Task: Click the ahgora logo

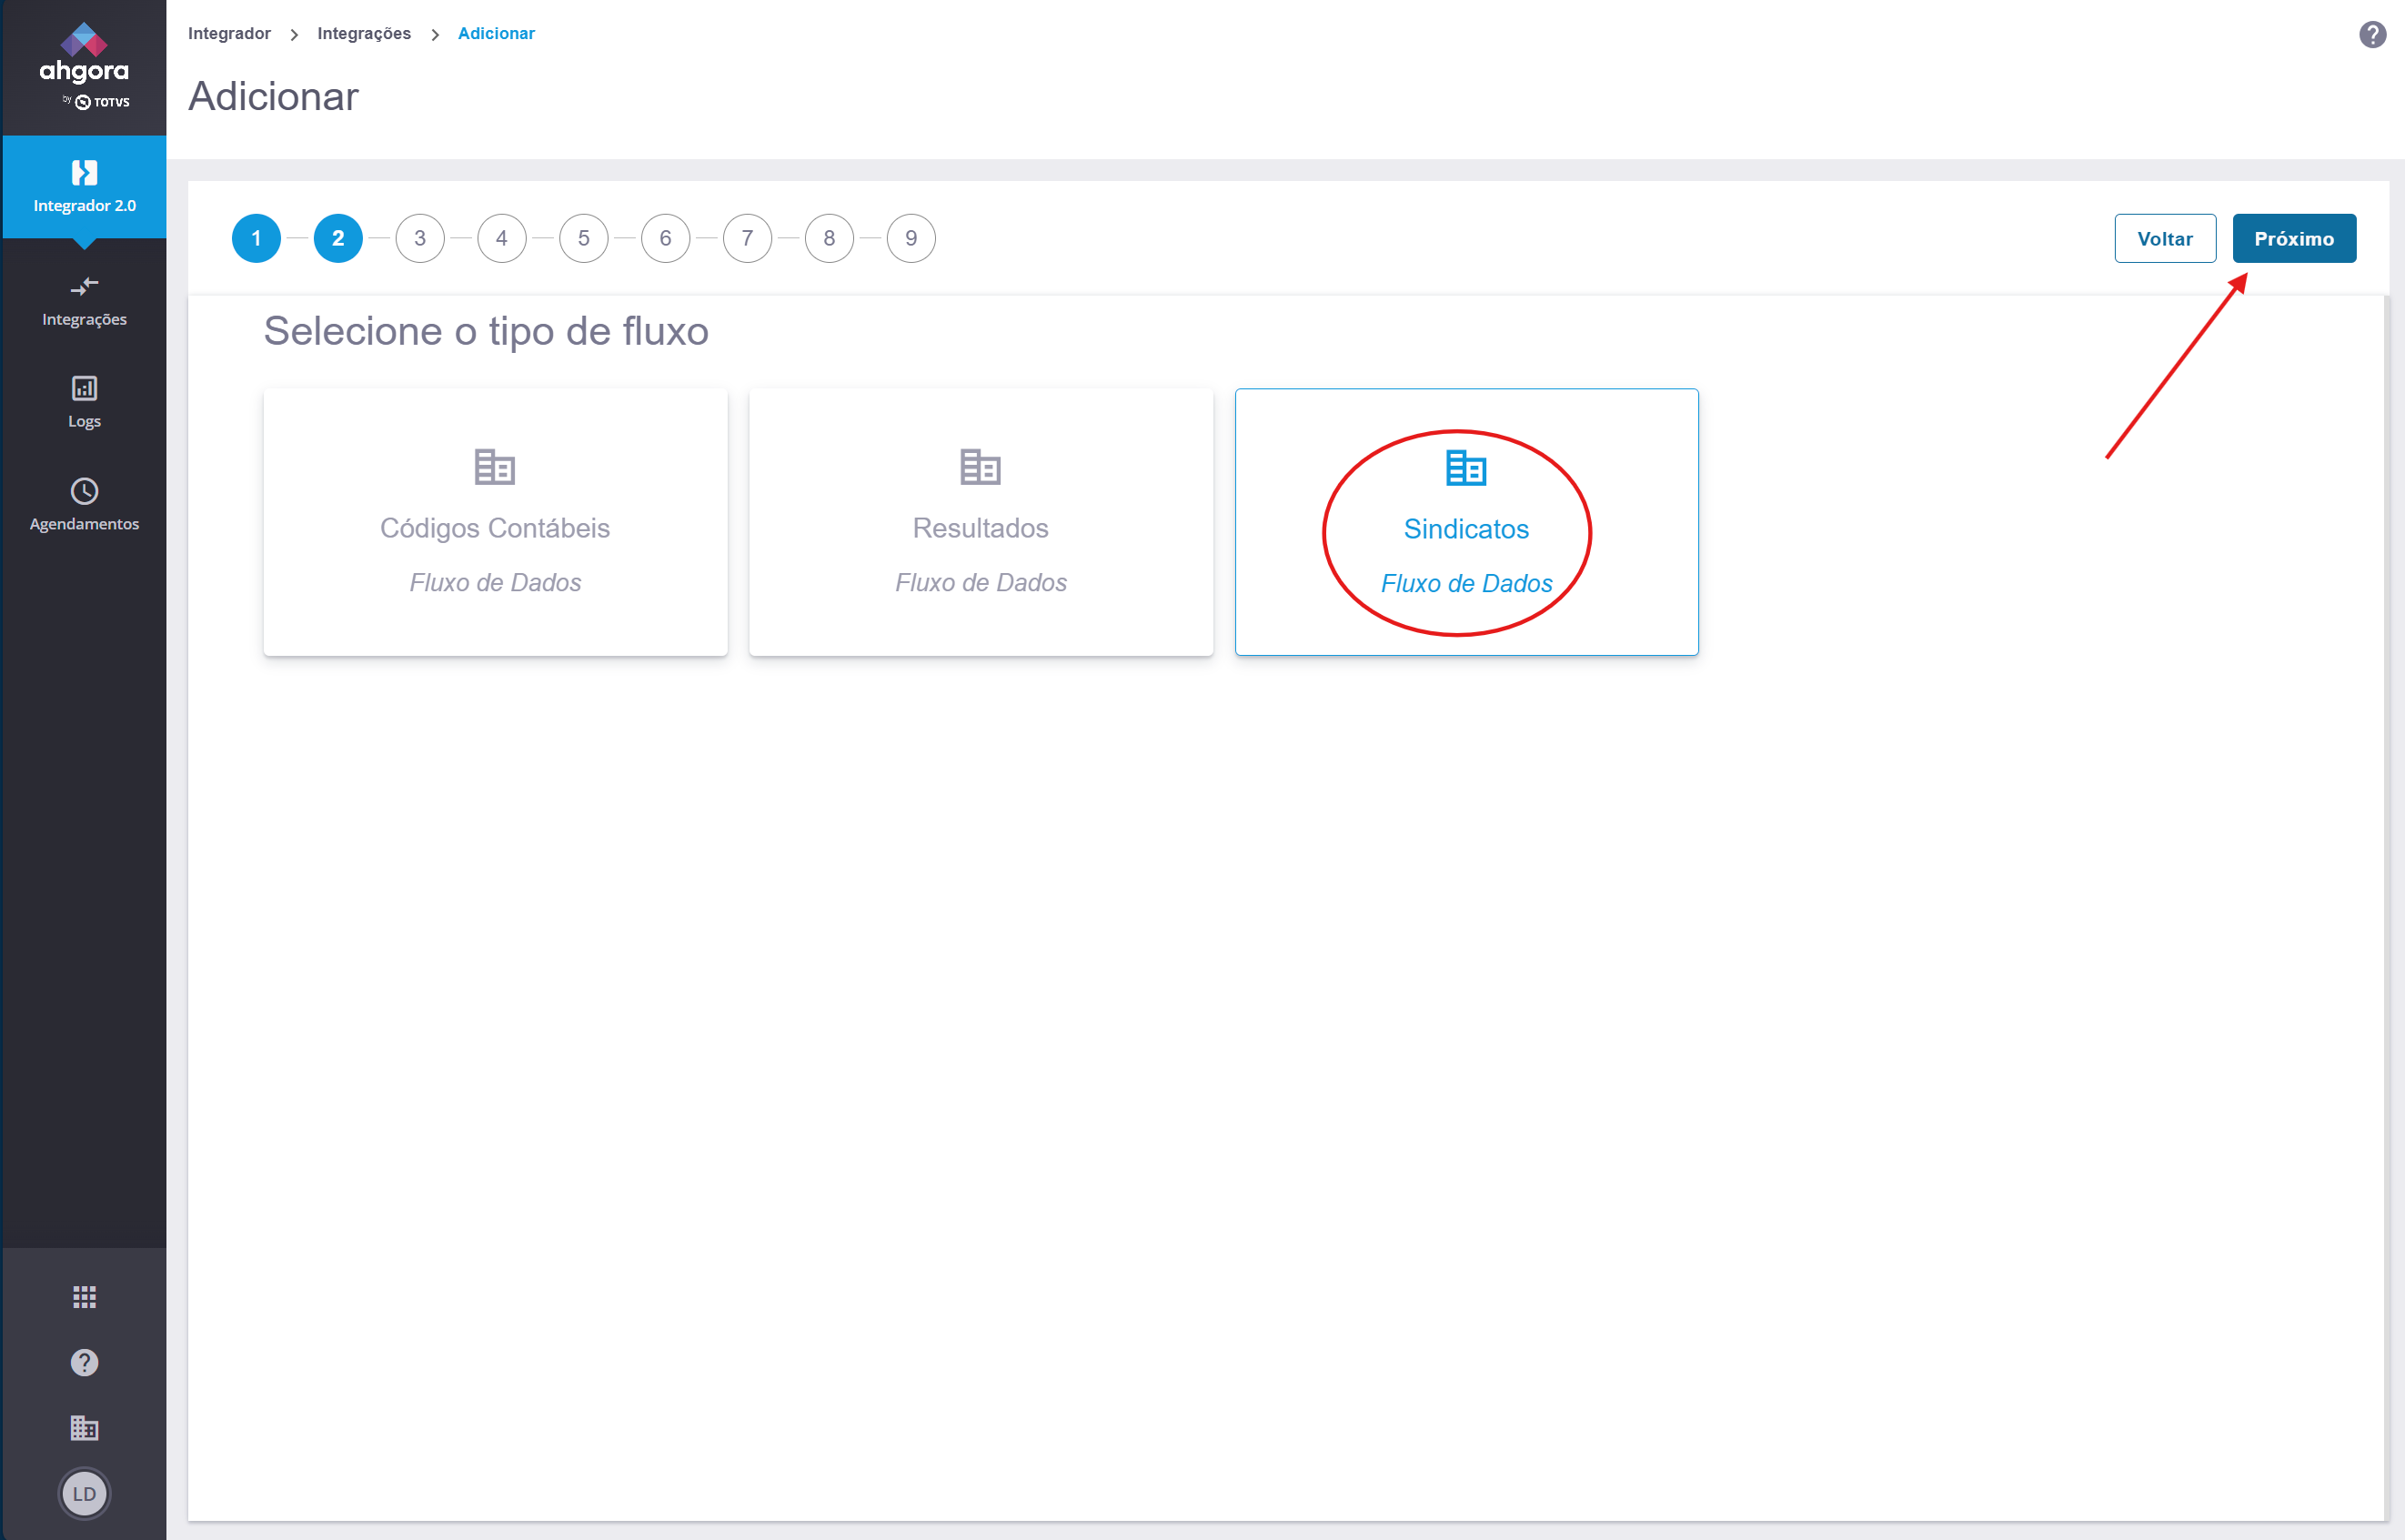Action: coord(84,66)
